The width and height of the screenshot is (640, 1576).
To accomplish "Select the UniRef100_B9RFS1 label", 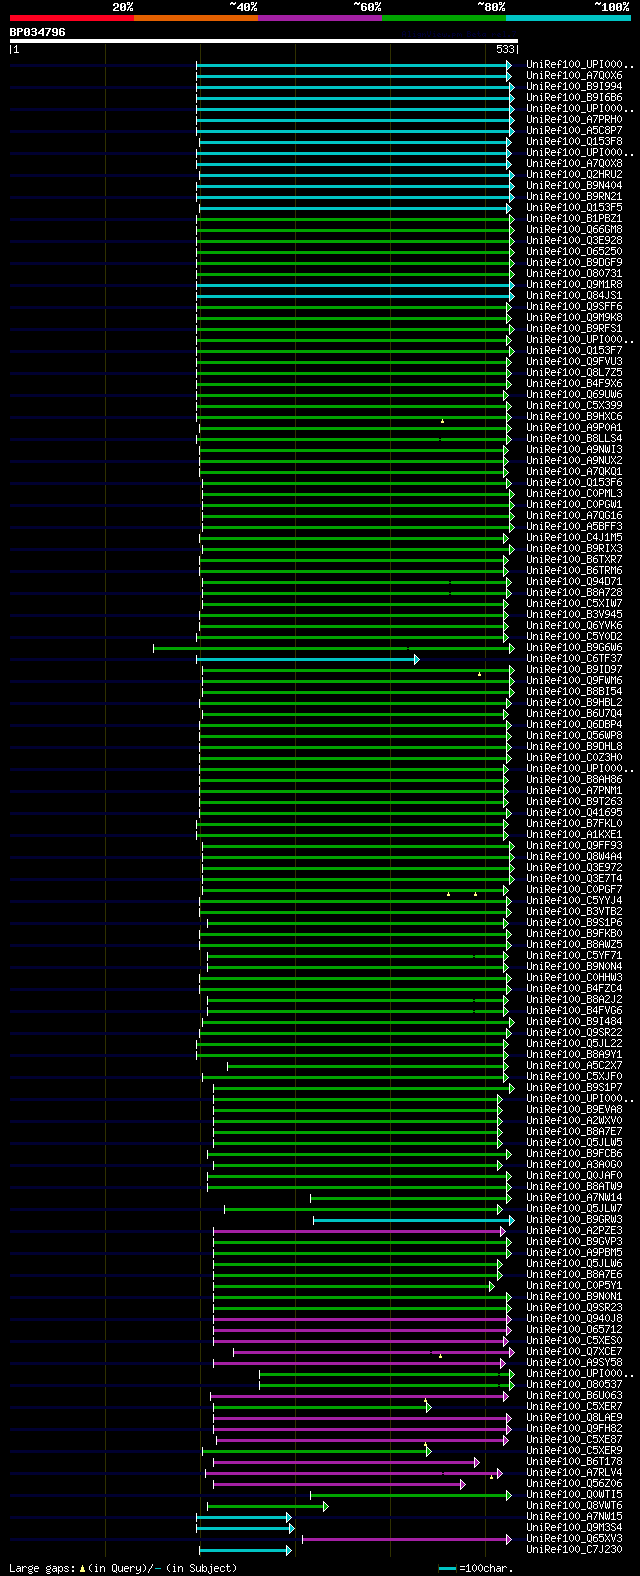I will (574, 329).
